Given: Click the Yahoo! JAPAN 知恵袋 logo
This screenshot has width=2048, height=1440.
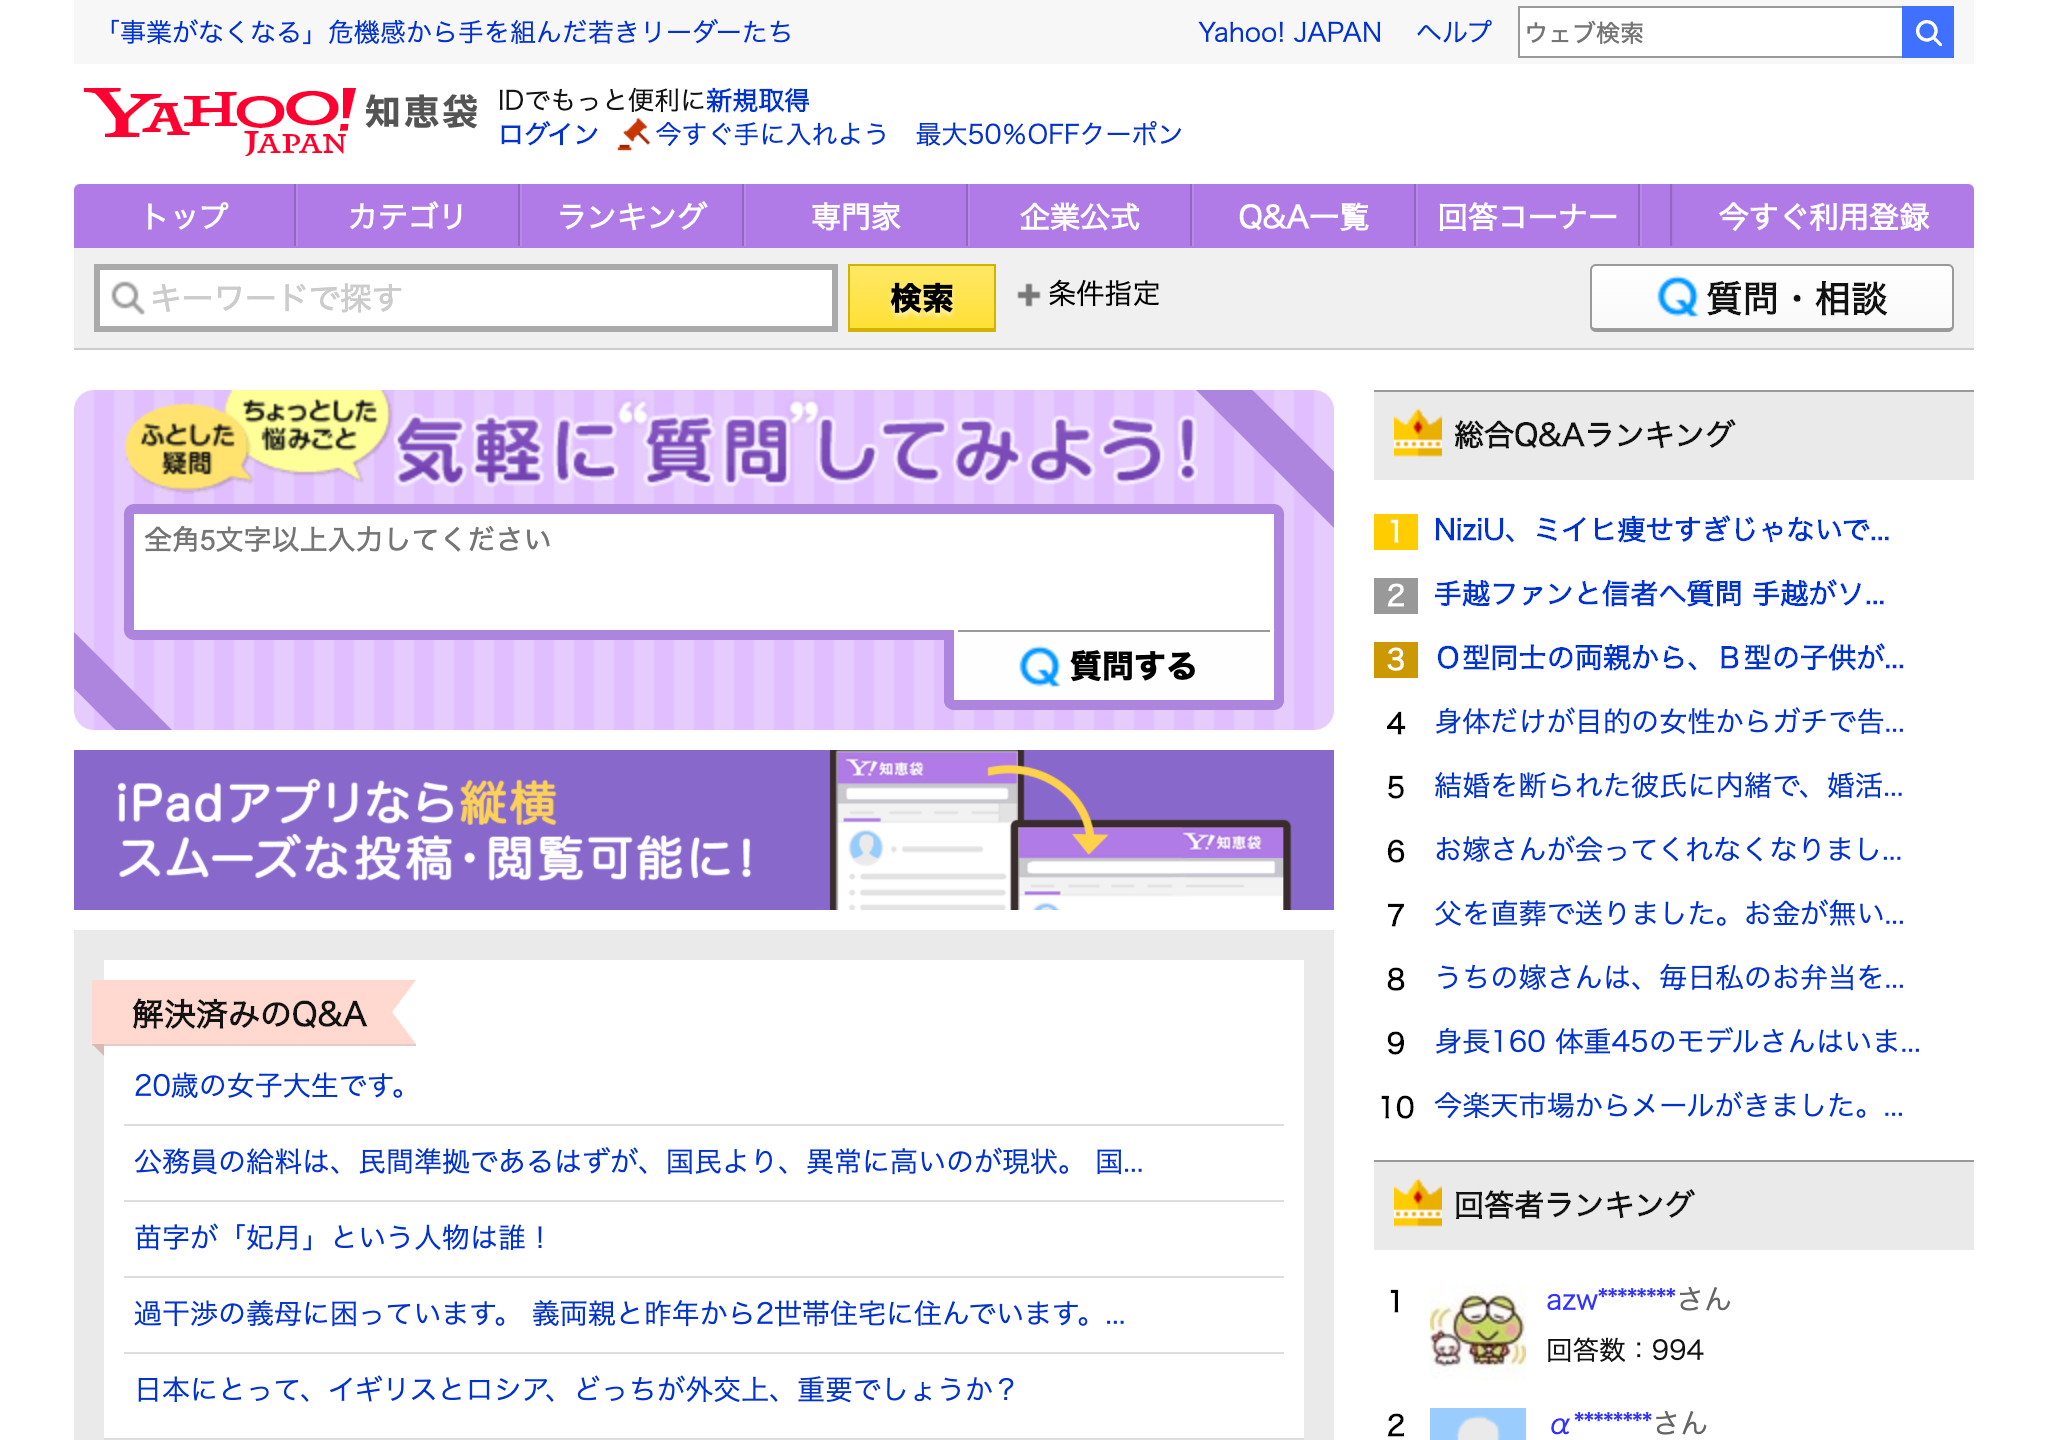Looking at the screenshot, I should pos(281,120).
